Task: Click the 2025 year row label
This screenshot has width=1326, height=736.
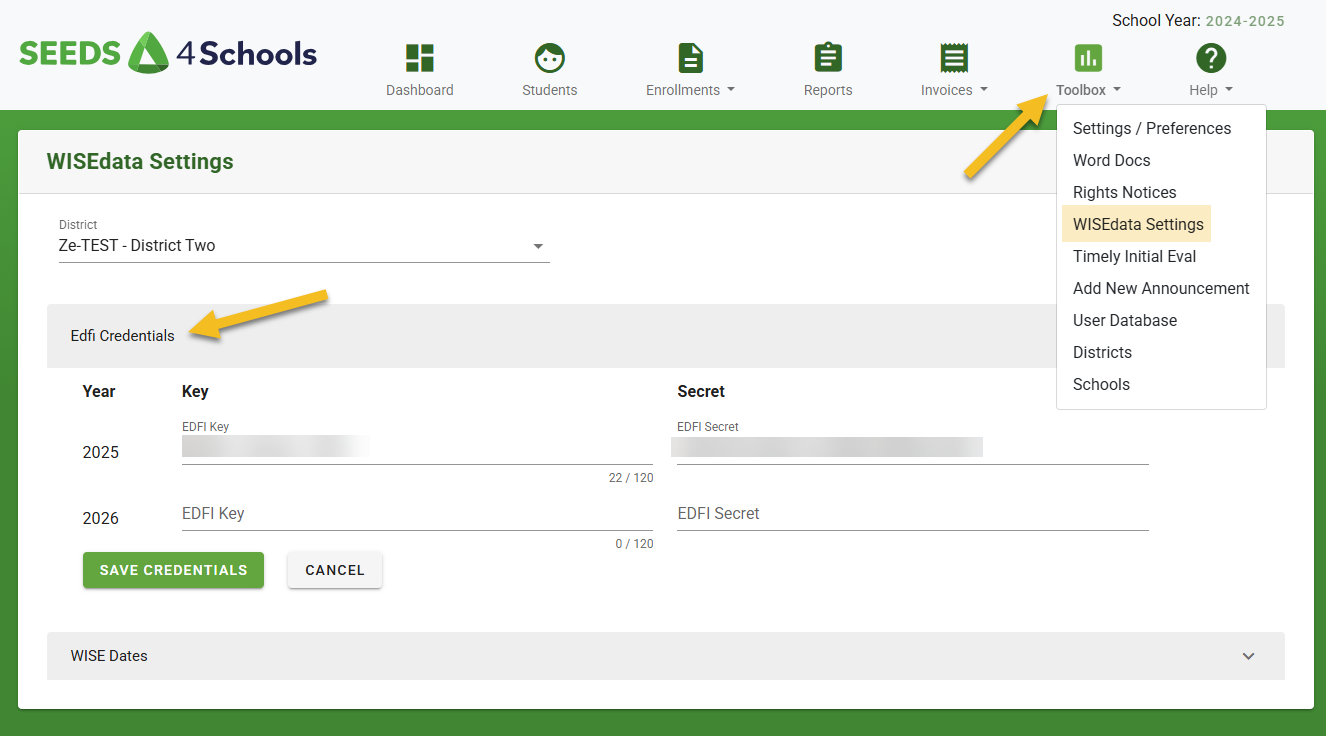Action: (x=100, y=452)
